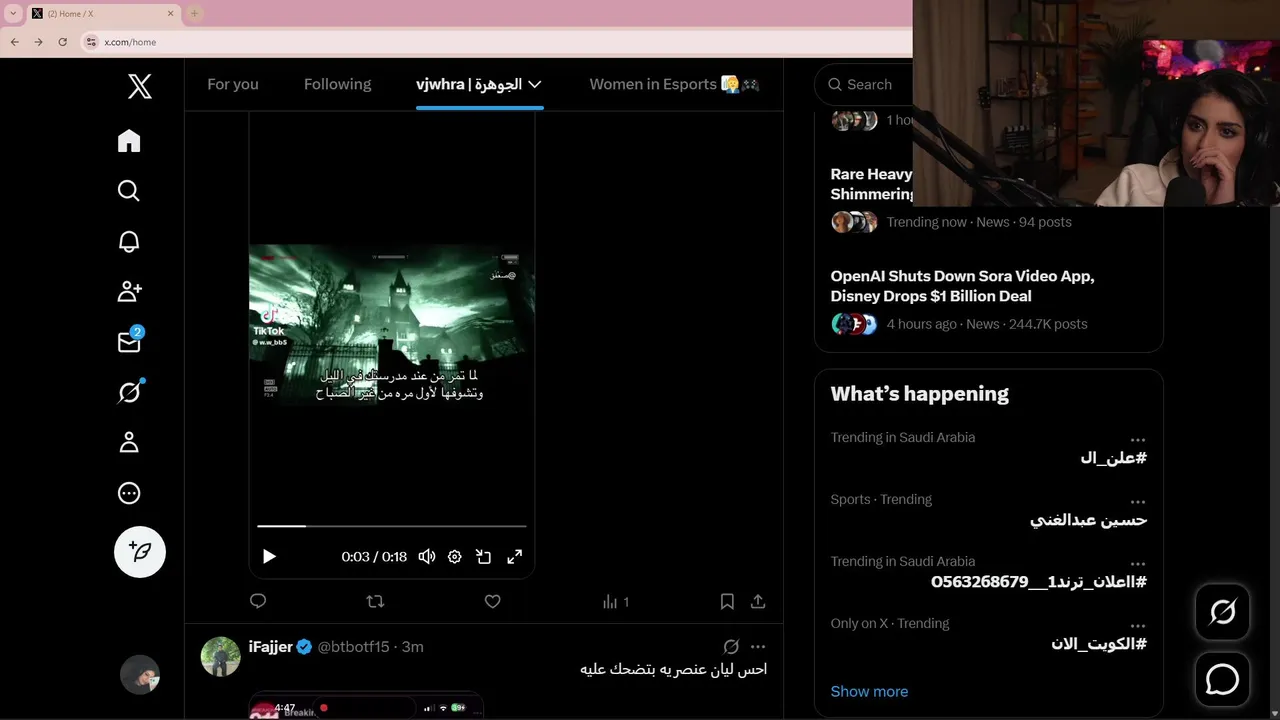Viewport: 1280px width, 720px height.
Task: Seek on the video progress bar
Action: coord(392,525)
